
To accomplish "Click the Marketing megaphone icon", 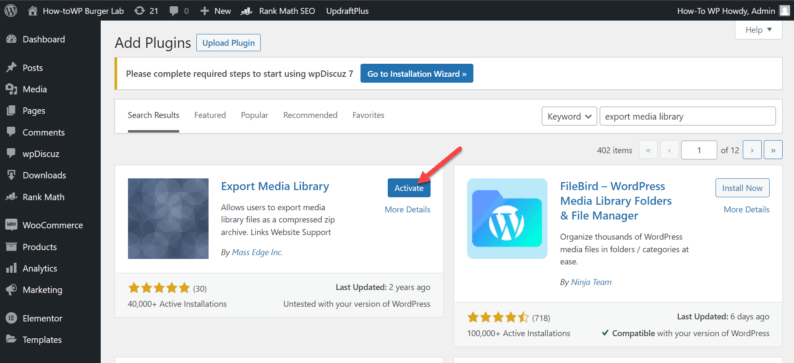I will 11,290.
